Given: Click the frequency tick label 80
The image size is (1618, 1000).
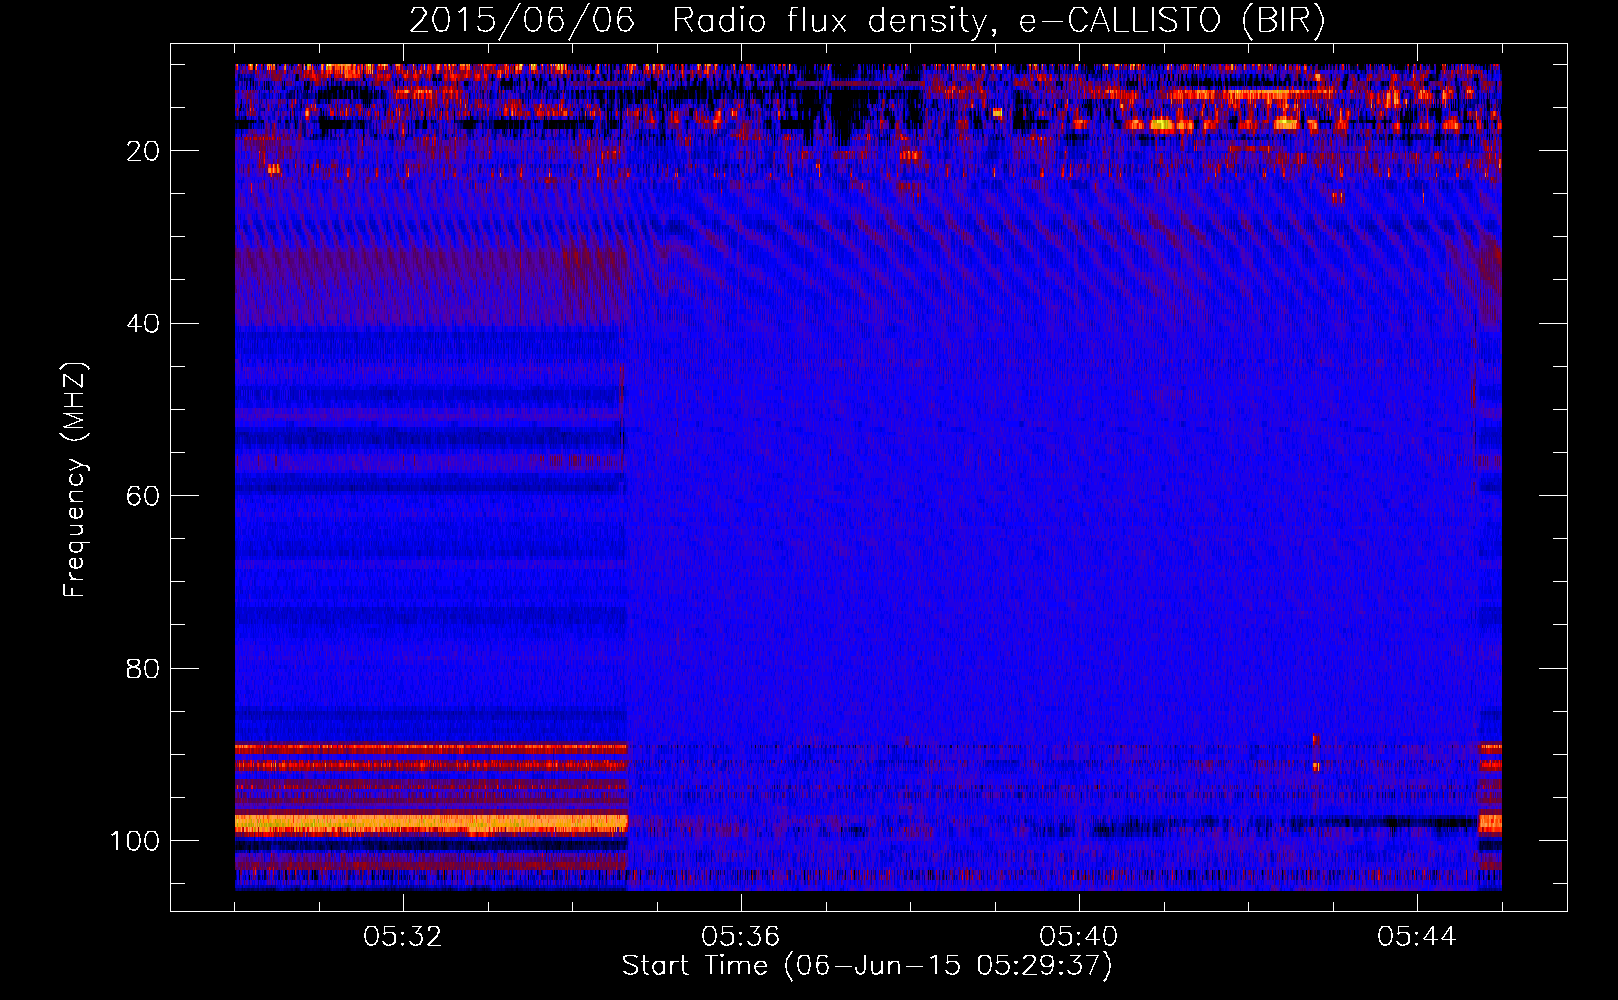Looking at the screenshot, I should click(142, 669).
